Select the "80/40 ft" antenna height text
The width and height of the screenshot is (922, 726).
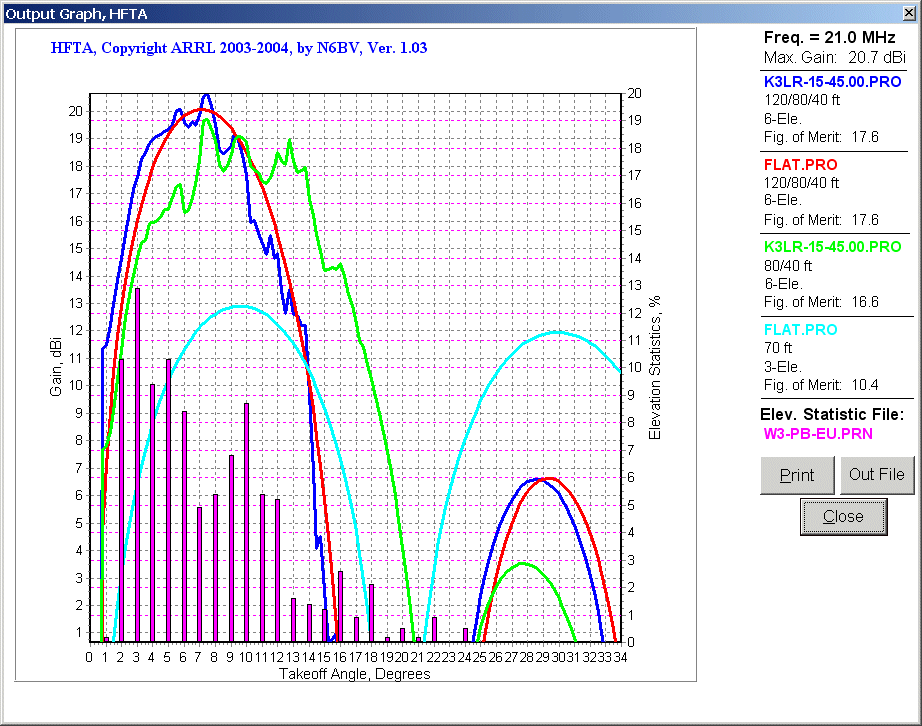[x=788, y=266]
